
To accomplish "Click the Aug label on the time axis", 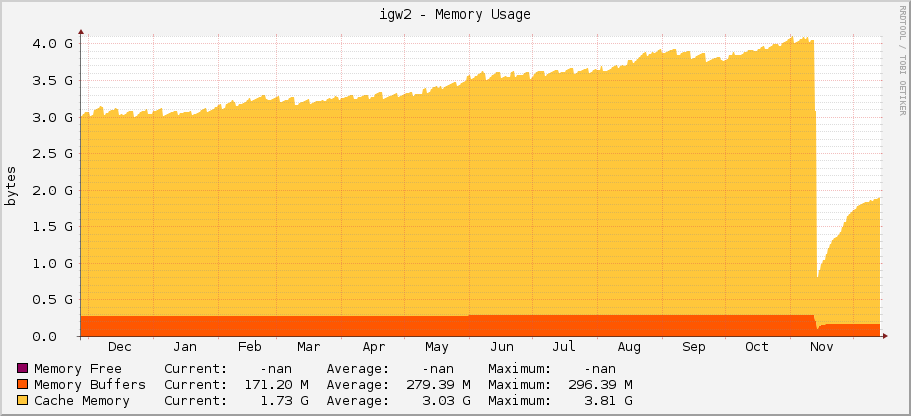I will coord(629,347).
